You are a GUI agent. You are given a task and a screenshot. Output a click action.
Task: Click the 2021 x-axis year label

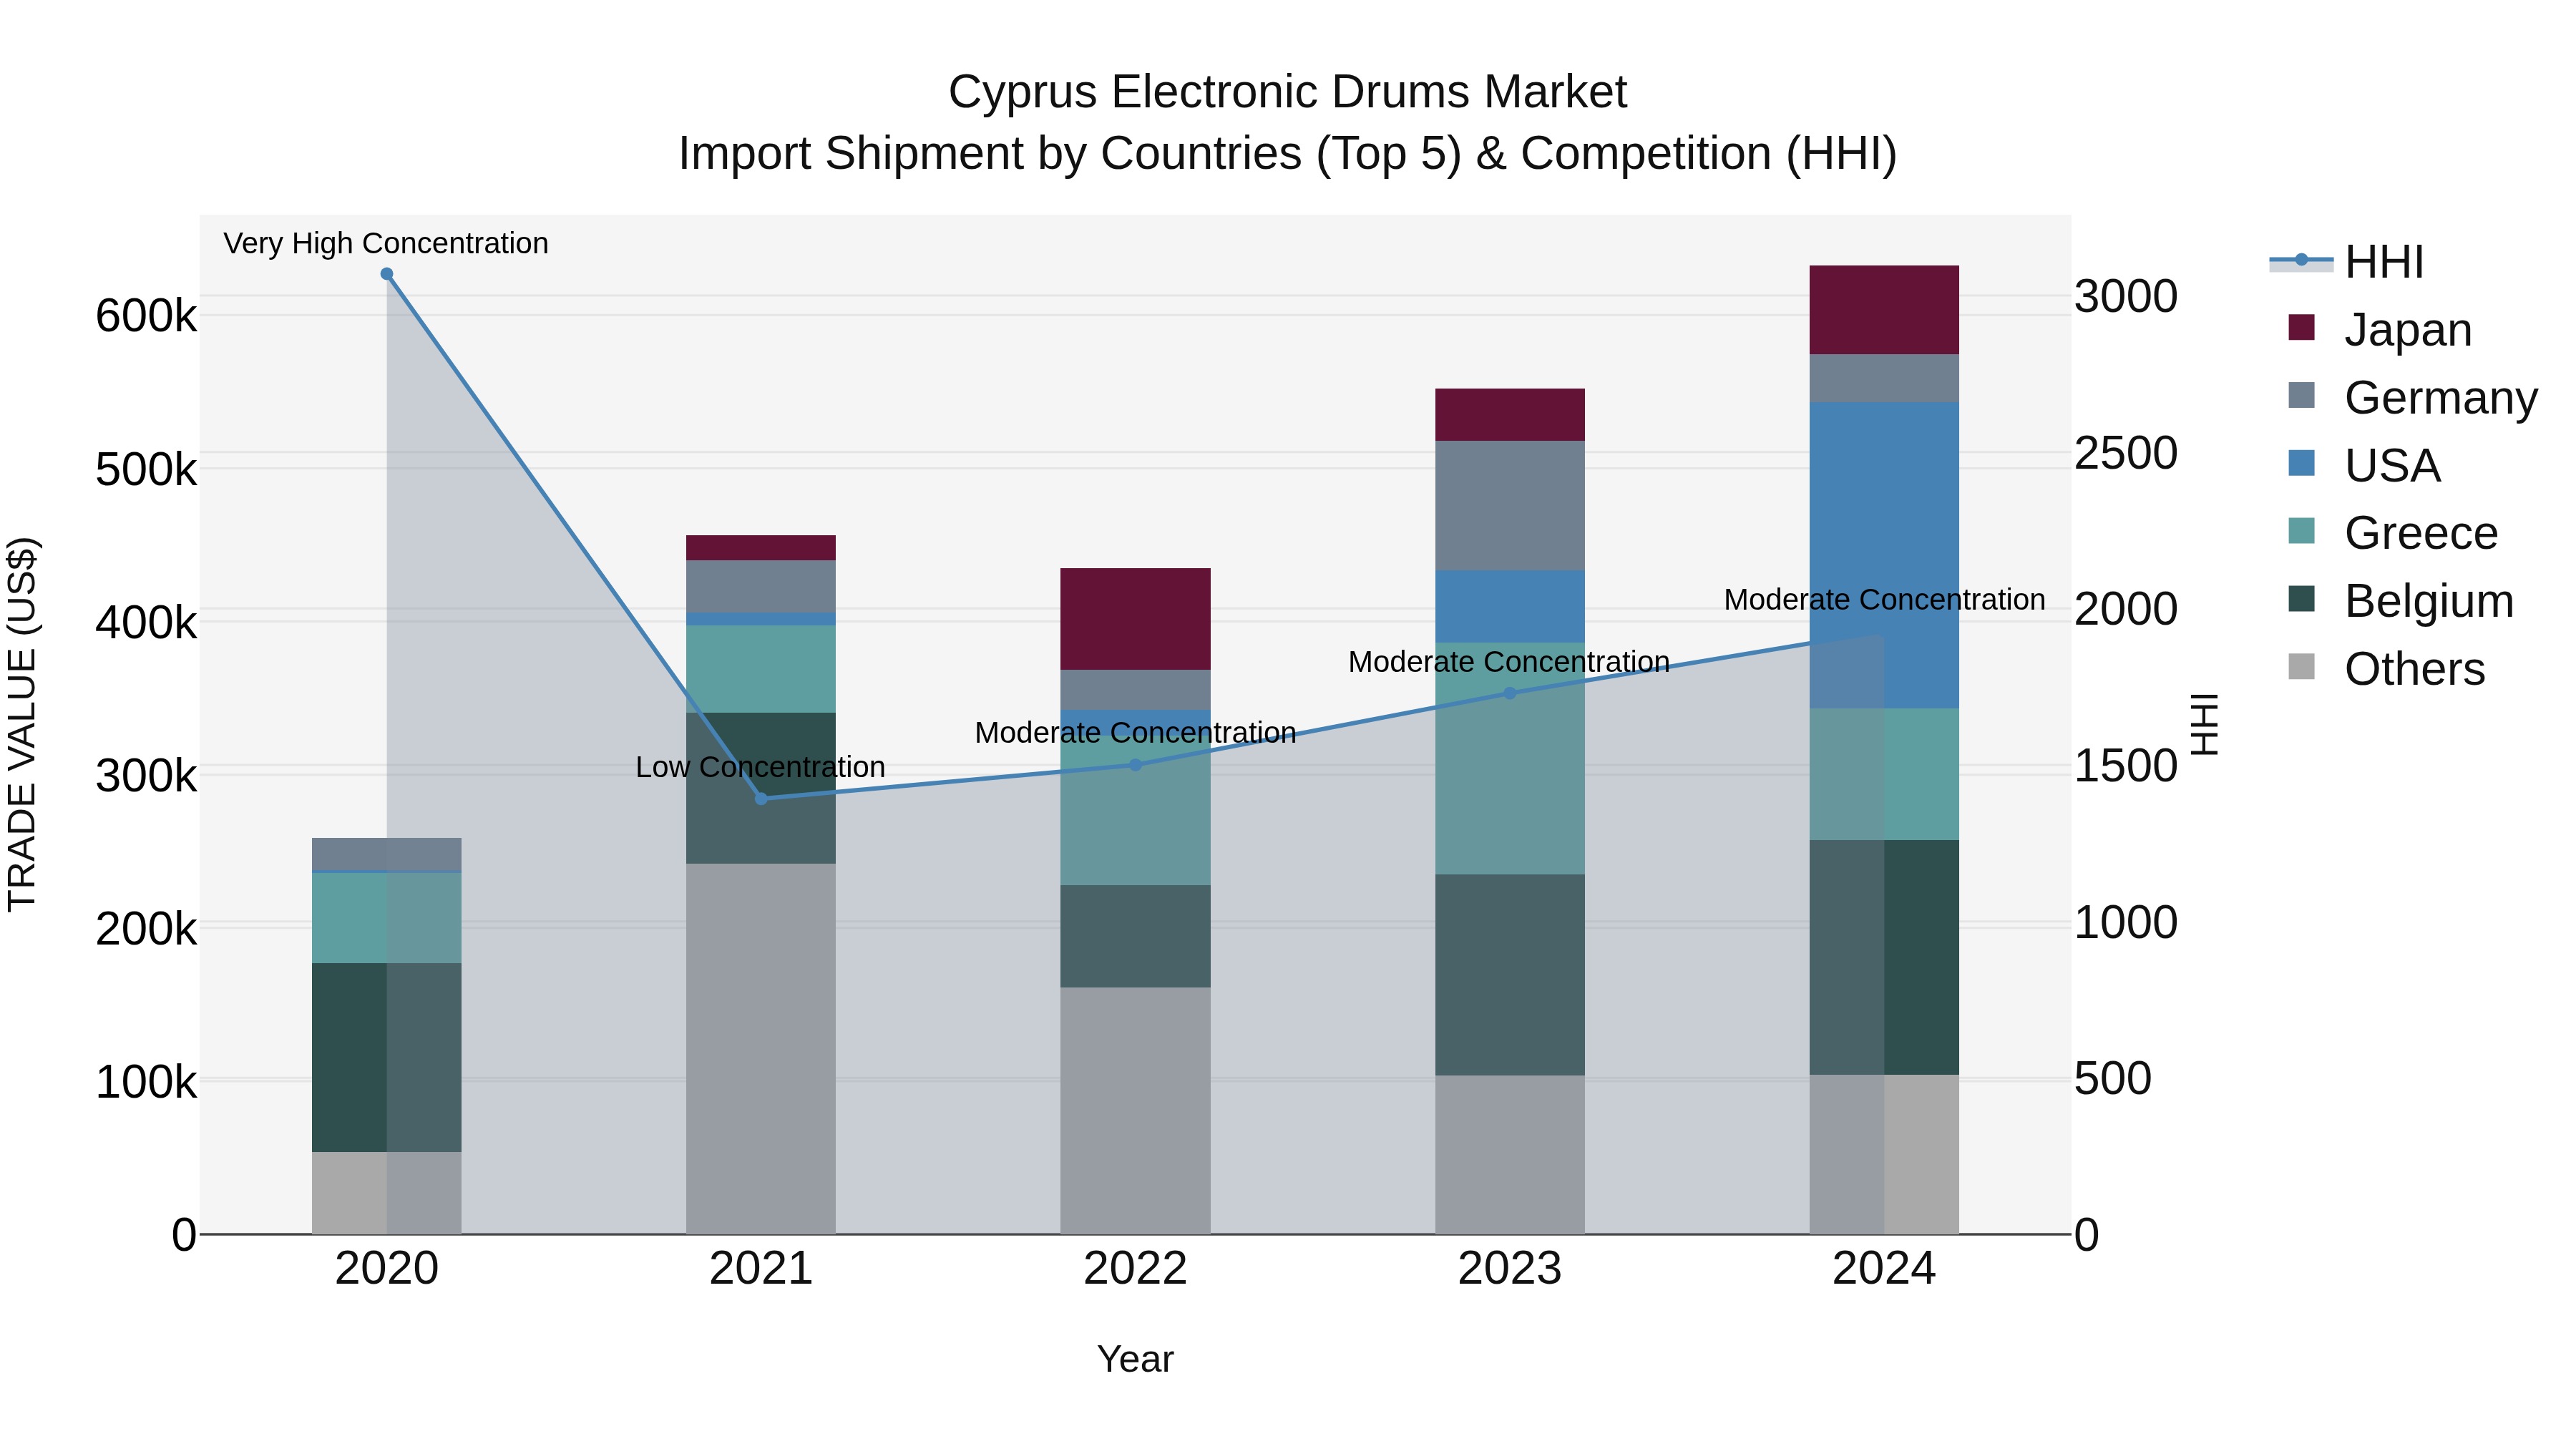coord(761,1269)
